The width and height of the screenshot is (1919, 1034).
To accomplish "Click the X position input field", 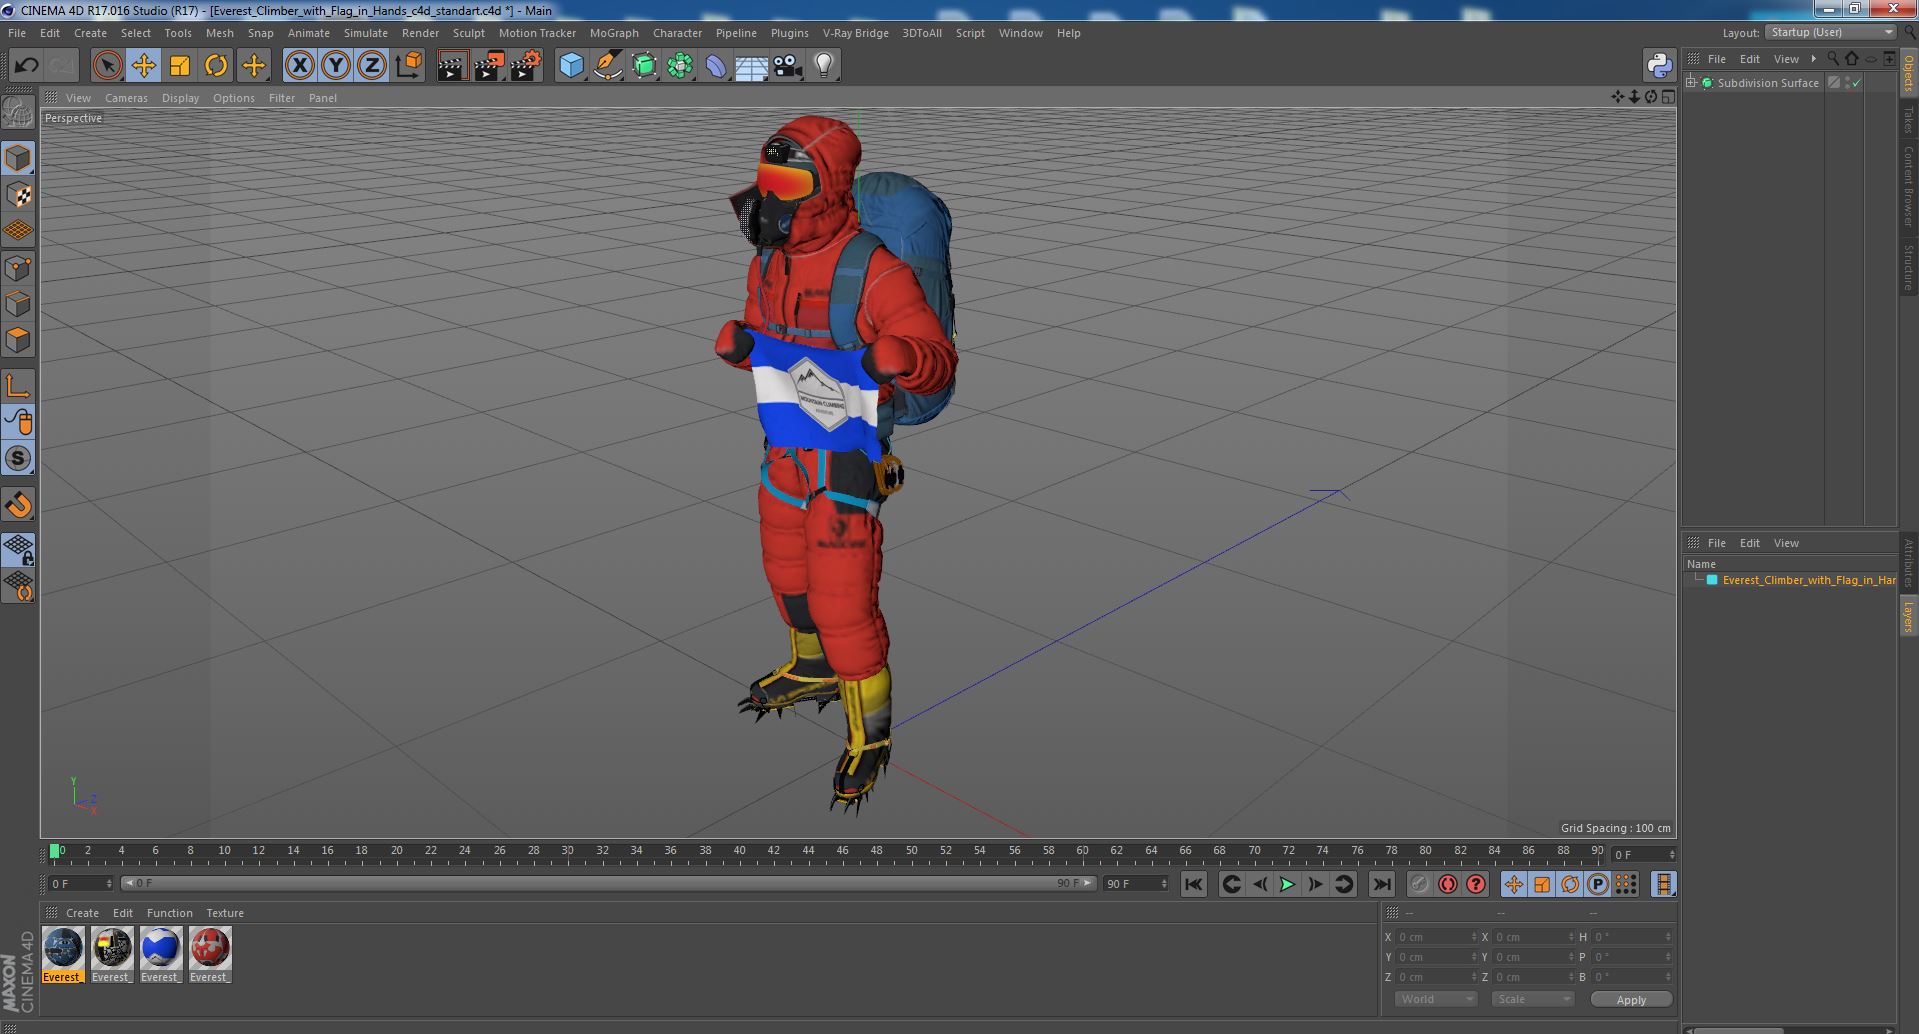I will 1436,937.
